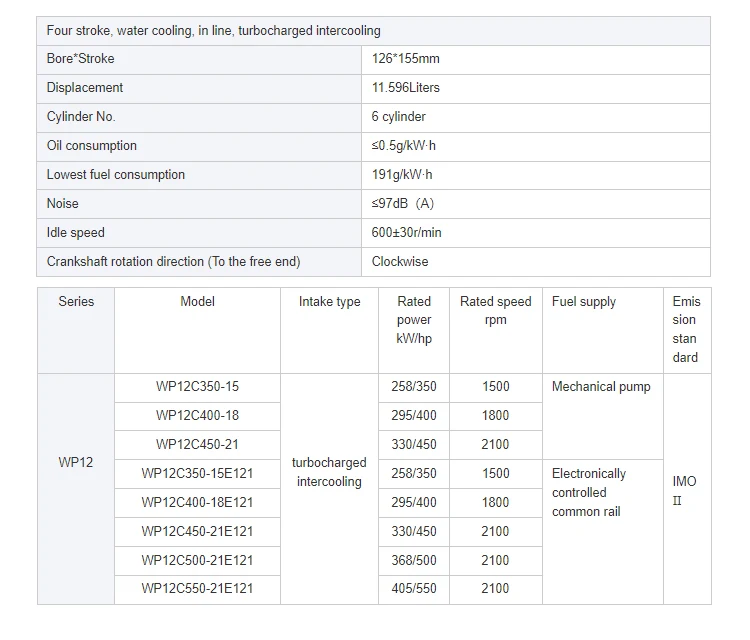The height and width of the screenshot is (640, 750).
Task: Click the 405/550 rated power value
Action: 414,589
